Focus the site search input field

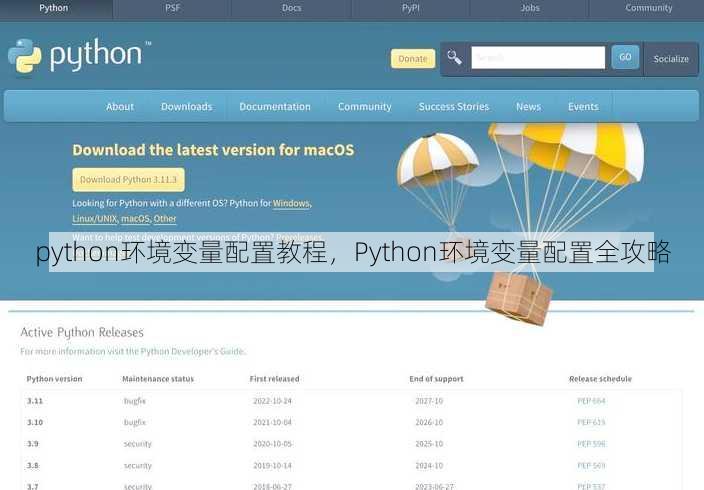(538, 57)
